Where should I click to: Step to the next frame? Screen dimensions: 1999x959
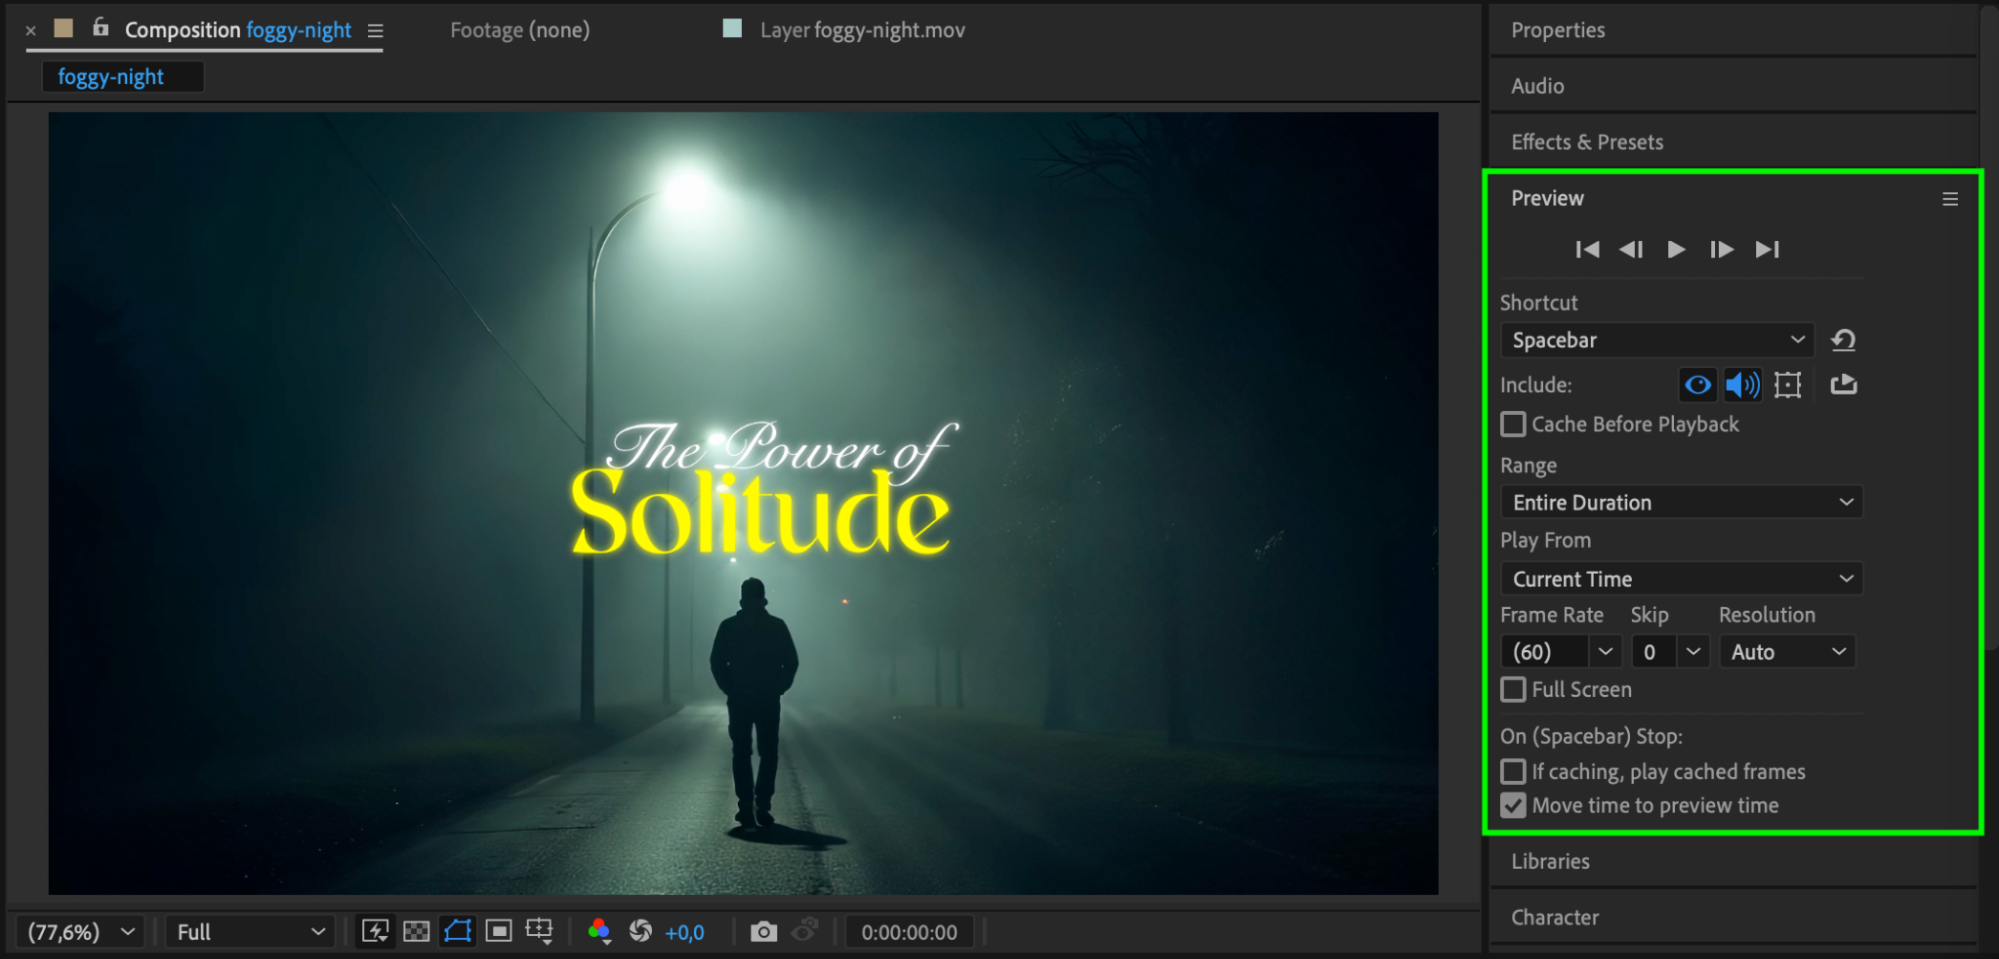1721,249
